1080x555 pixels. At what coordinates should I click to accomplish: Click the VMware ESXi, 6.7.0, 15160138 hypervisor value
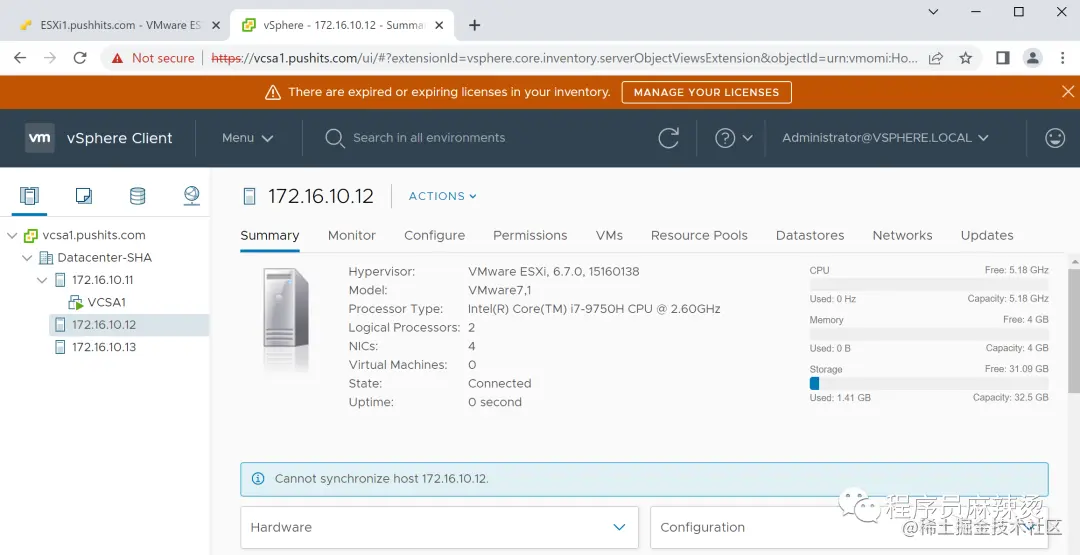(x=554, y=271)
